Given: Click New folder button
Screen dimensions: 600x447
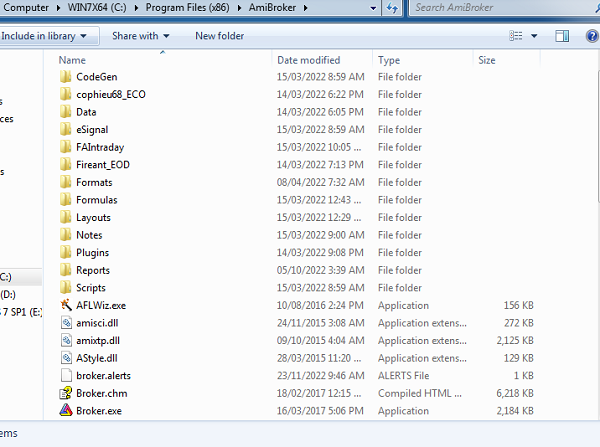Looking at the screenshot, I should (220, 36).
